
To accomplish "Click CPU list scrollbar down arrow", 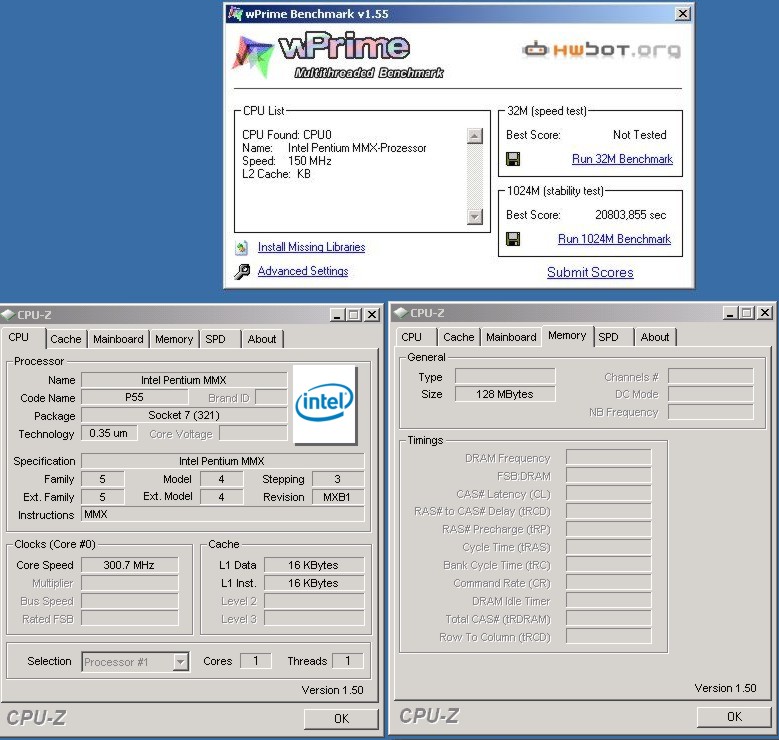I will [x=475, y=217].
